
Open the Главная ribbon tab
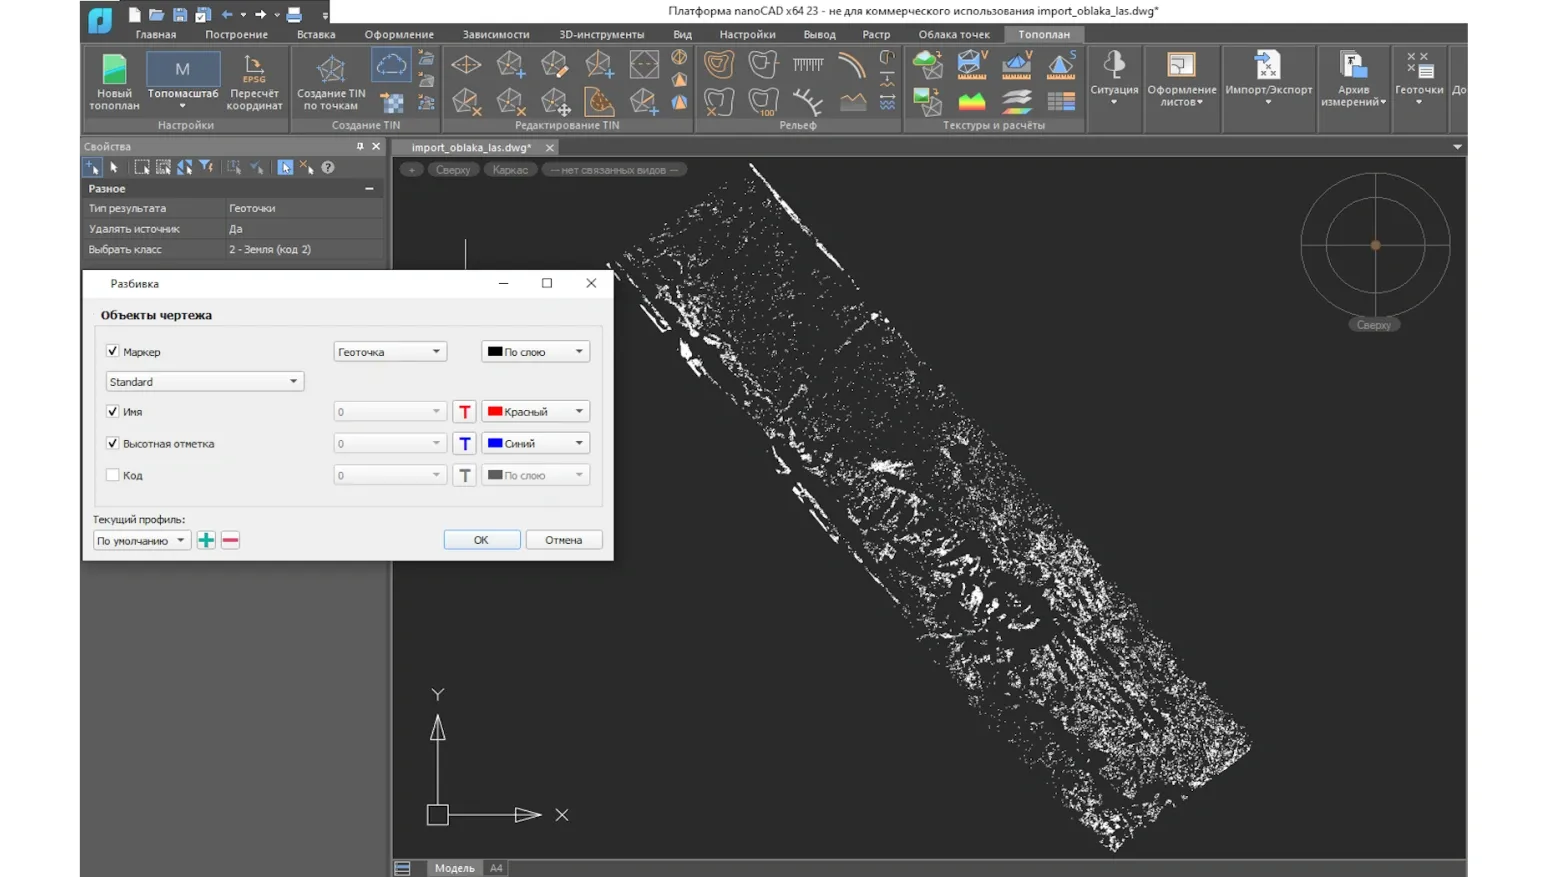(156, 34)
